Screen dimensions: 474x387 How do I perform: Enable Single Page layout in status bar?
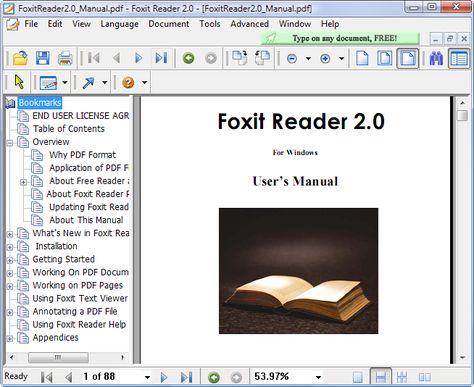point(358,377)
